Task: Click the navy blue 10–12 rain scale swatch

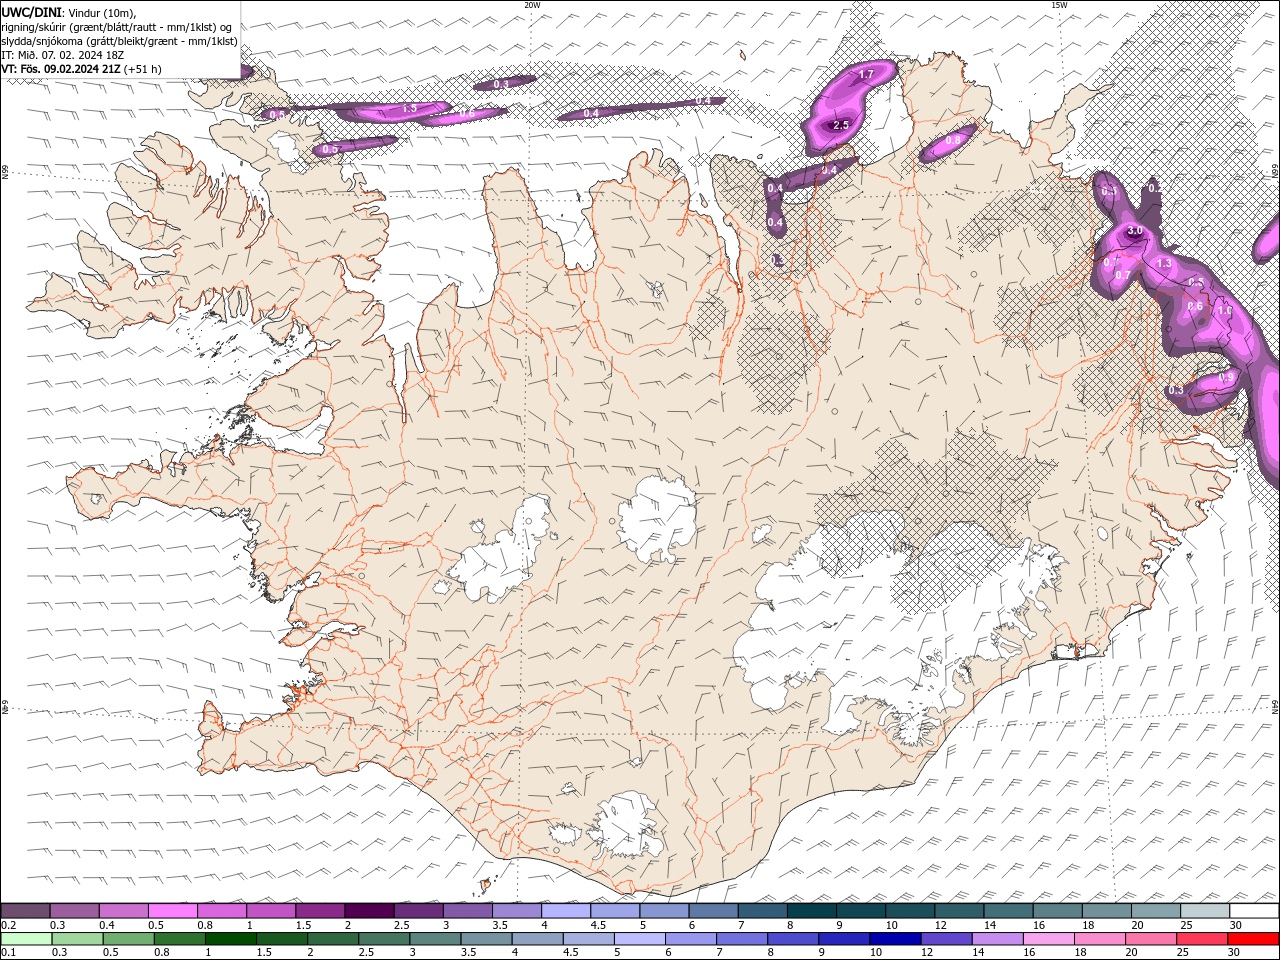Action: point(896,939)
